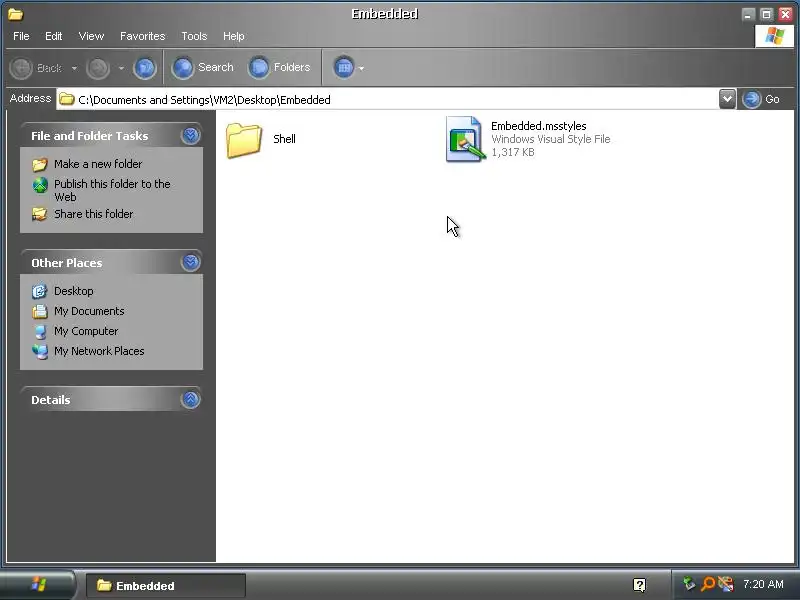Click the help question mark taskbar icon
The height and width of the screenshot is (600, 800).
coord(639,585)
